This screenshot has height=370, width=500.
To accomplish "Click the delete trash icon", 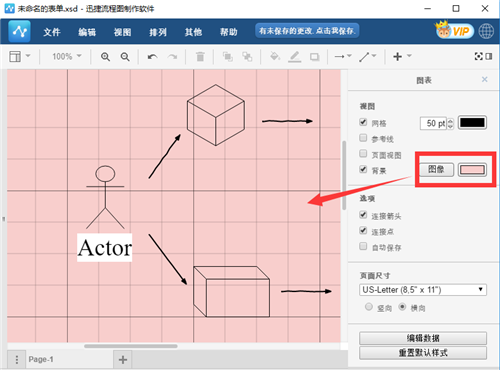I will pyautogui.click(x=200, y=57).
